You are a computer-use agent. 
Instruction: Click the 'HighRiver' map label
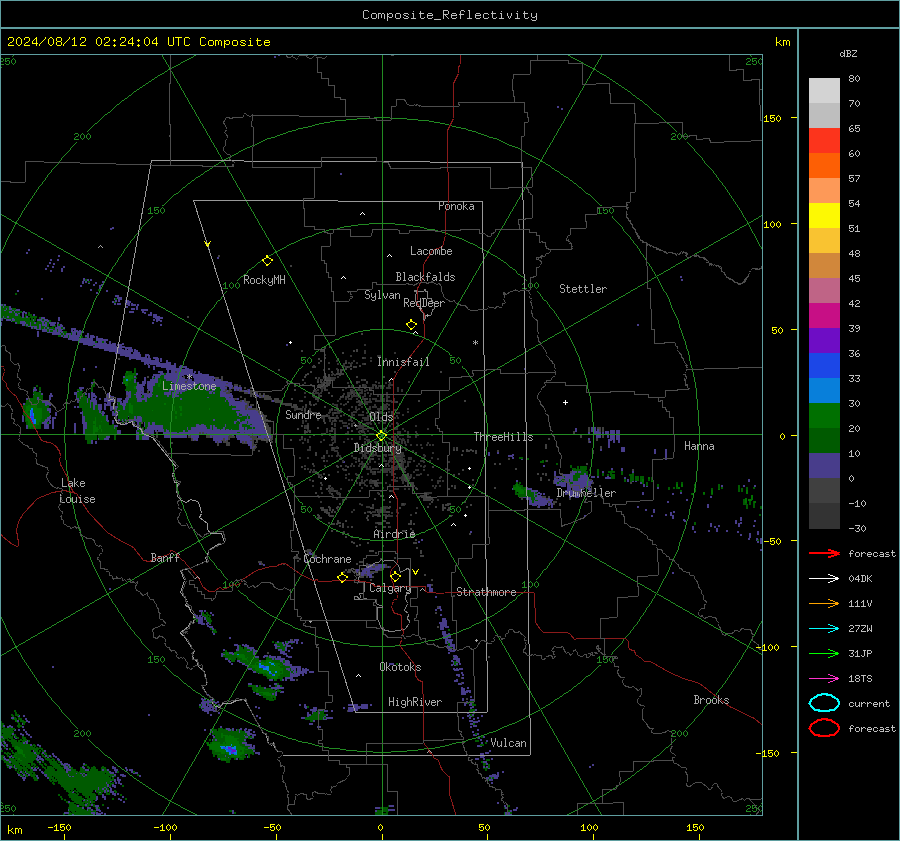415,702
